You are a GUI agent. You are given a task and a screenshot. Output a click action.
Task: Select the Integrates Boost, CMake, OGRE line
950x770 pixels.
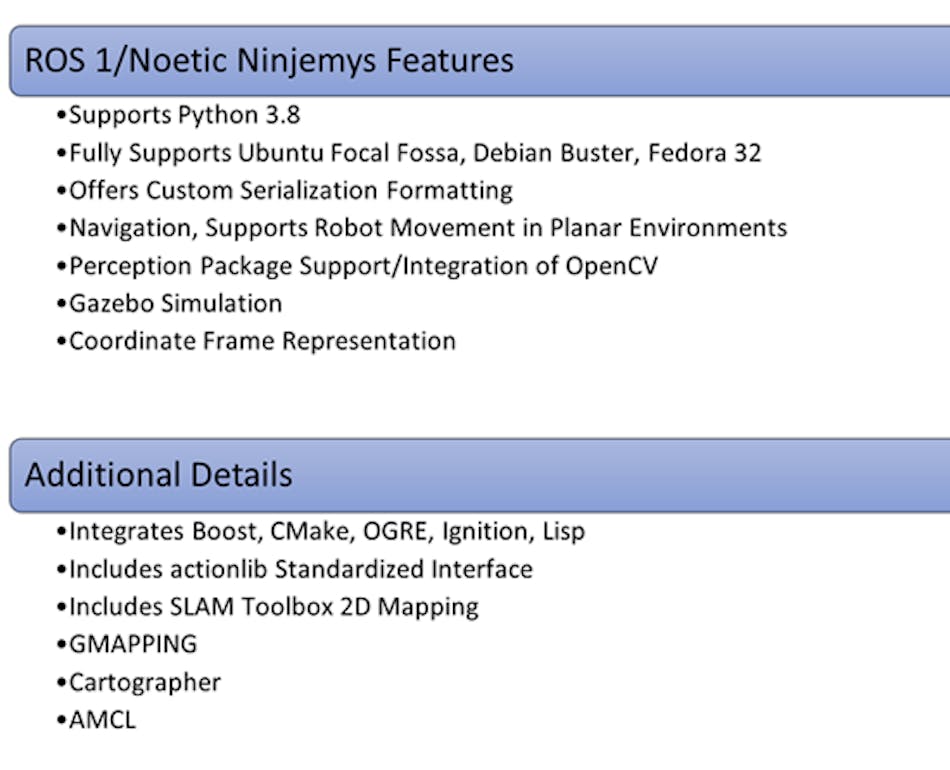321,531
